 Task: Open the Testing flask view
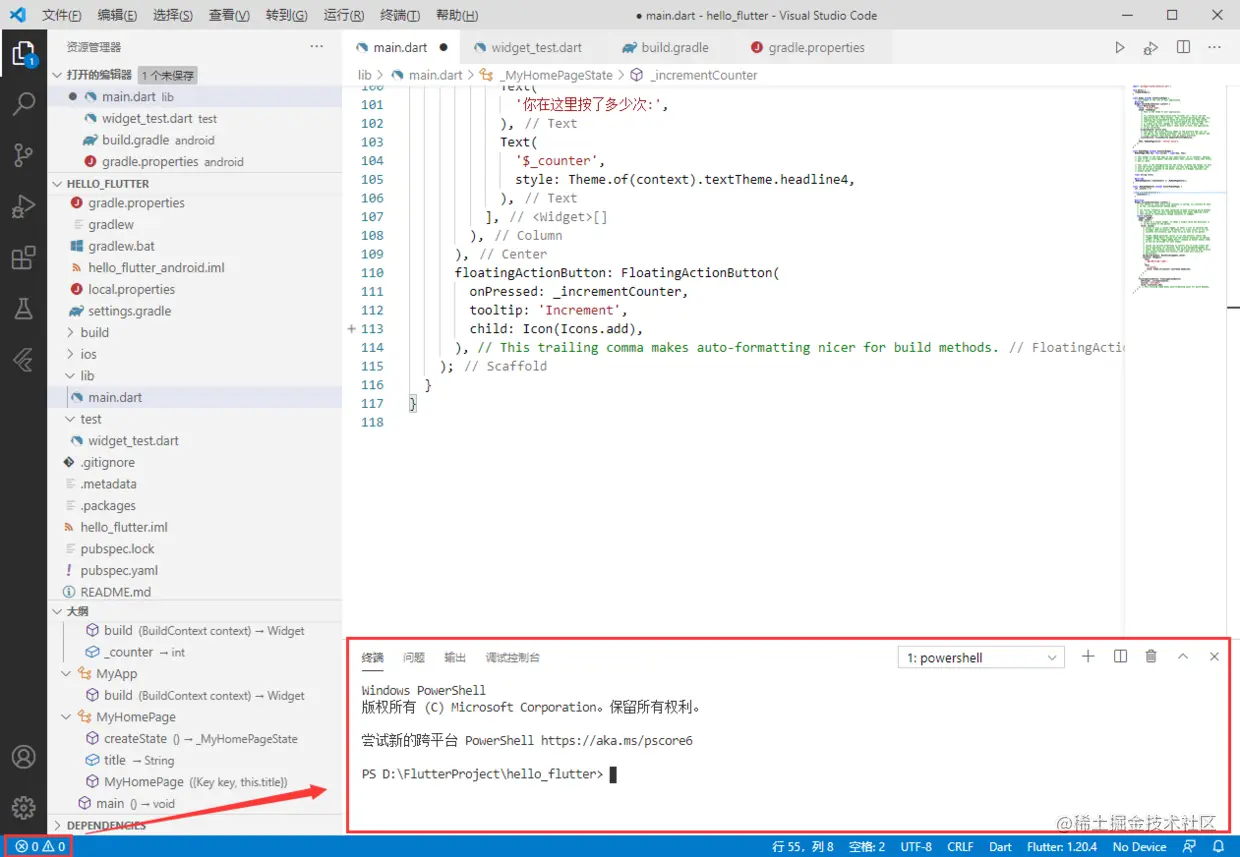pyautogui.click(x=23, y=309)
